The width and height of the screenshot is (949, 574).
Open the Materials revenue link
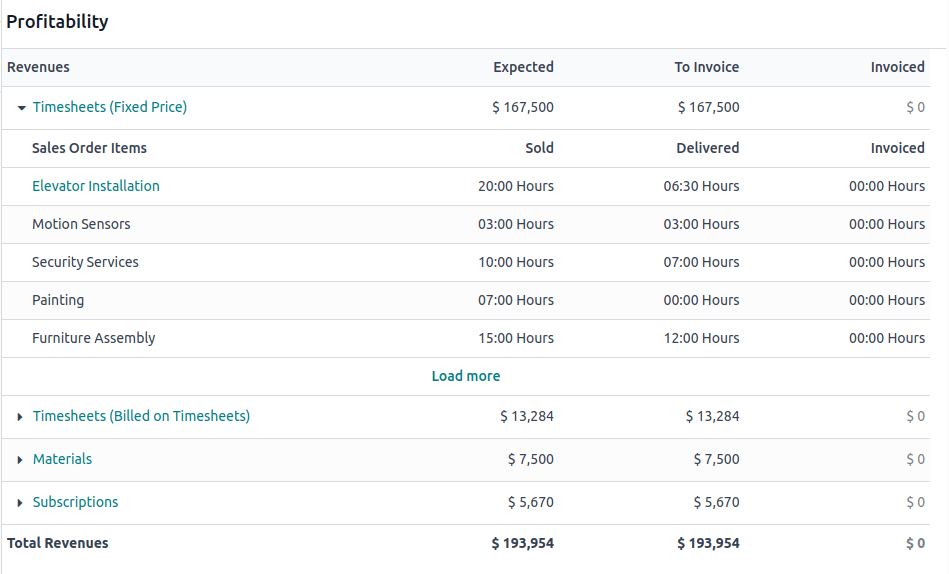[x=62, y=459]
